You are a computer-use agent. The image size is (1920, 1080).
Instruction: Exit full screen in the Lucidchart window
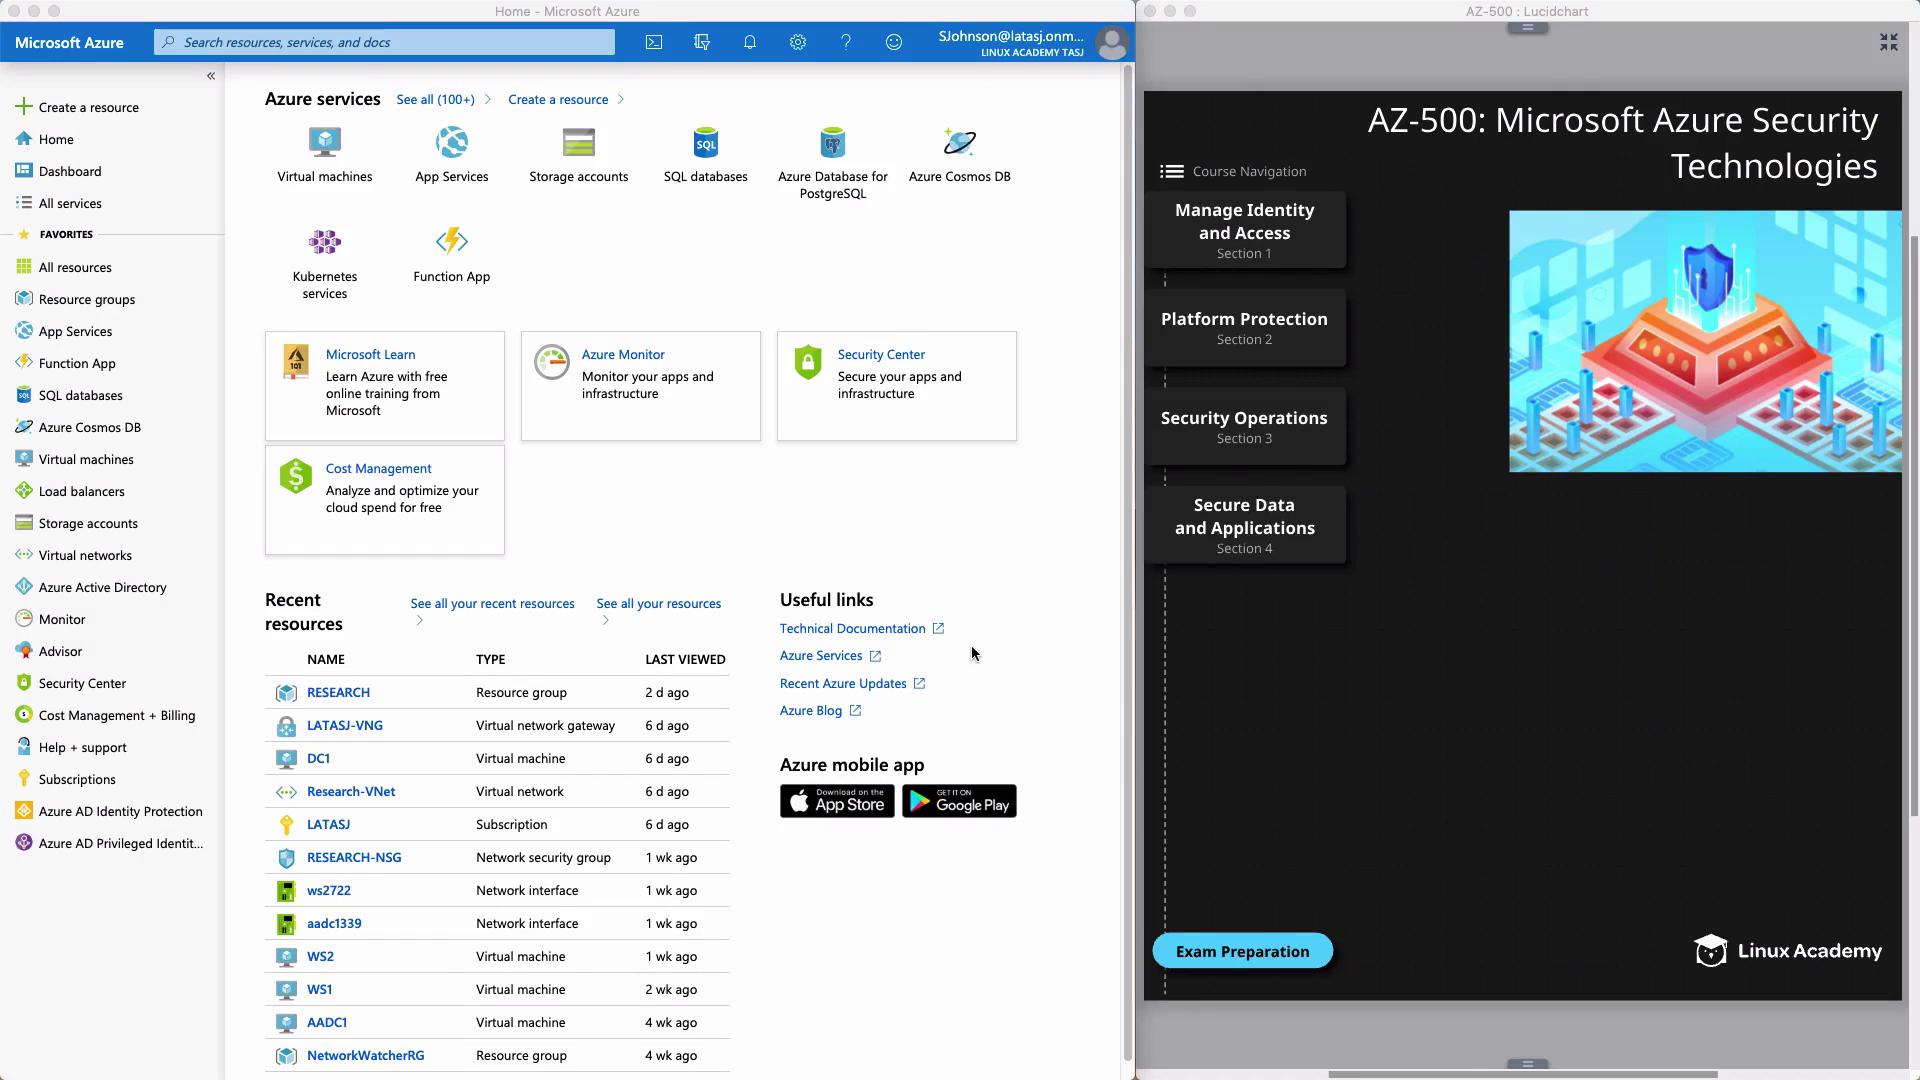pyautogui.click(x=1888, y=42)
